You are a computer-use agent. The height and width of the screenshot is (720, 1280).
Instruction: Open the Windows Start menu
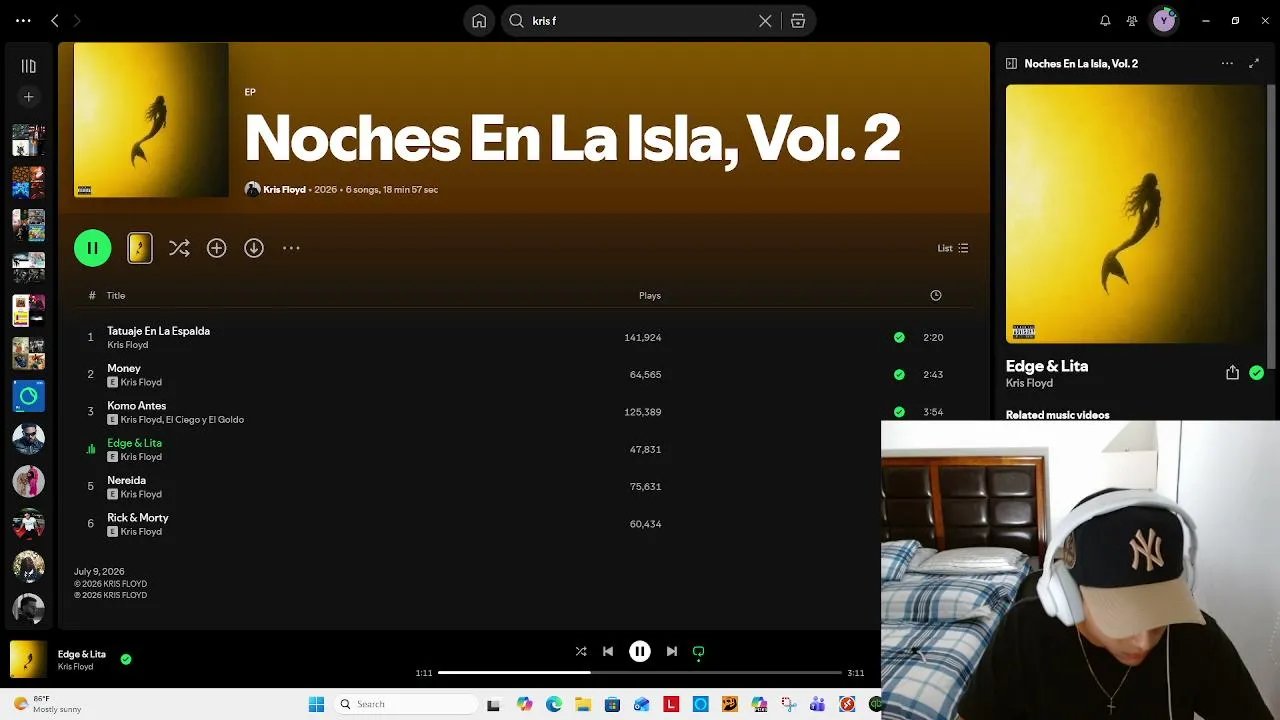pos(316,704)
